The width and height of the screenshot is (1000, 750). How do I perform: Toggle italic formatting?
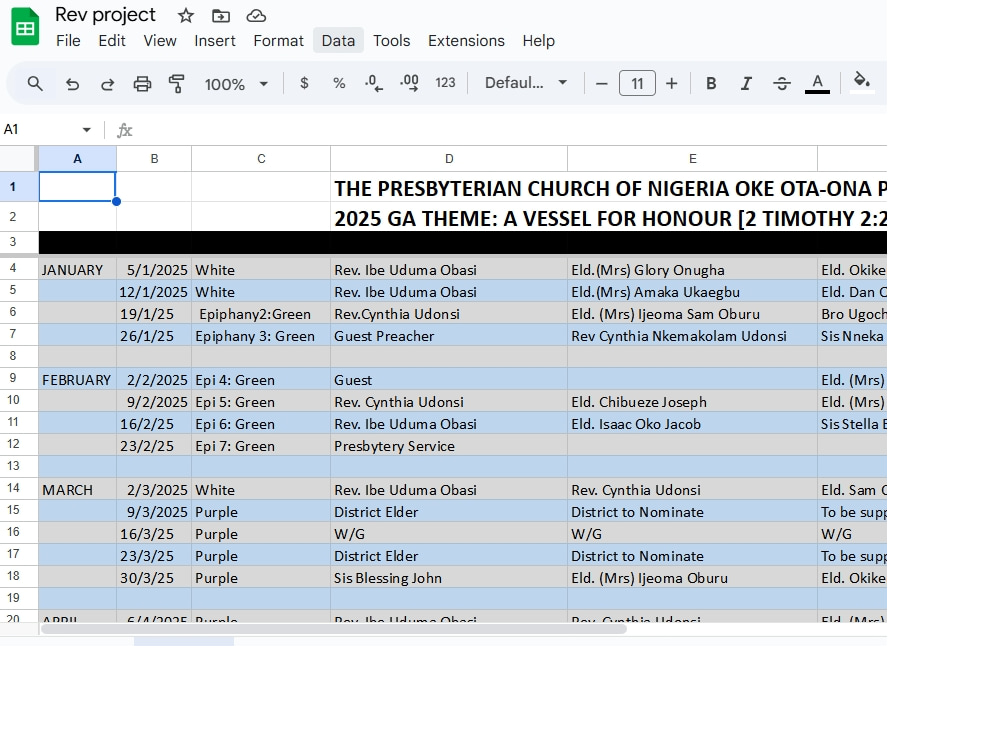(x=746, y=84)
